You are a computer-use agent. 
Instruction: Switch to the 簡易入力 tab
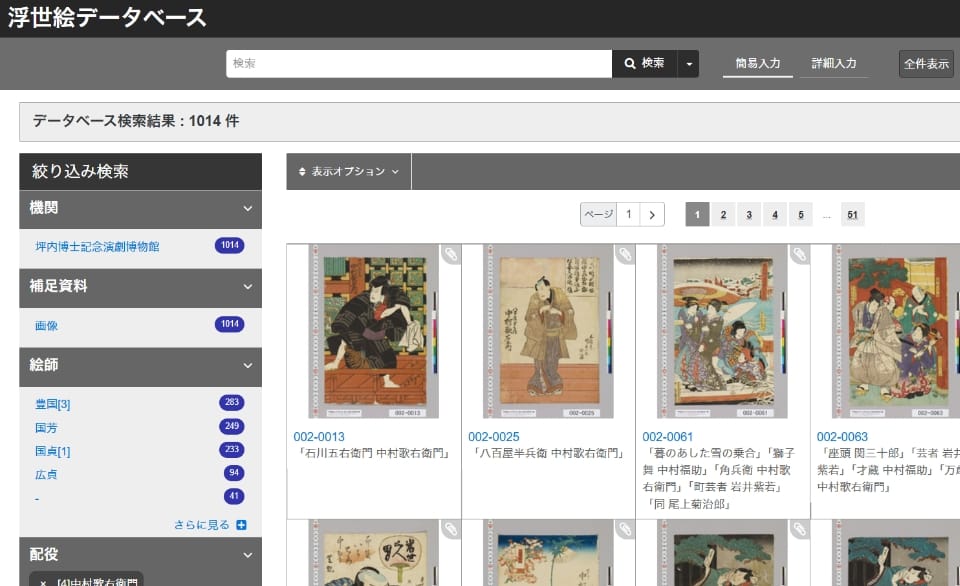click(758, 64)
